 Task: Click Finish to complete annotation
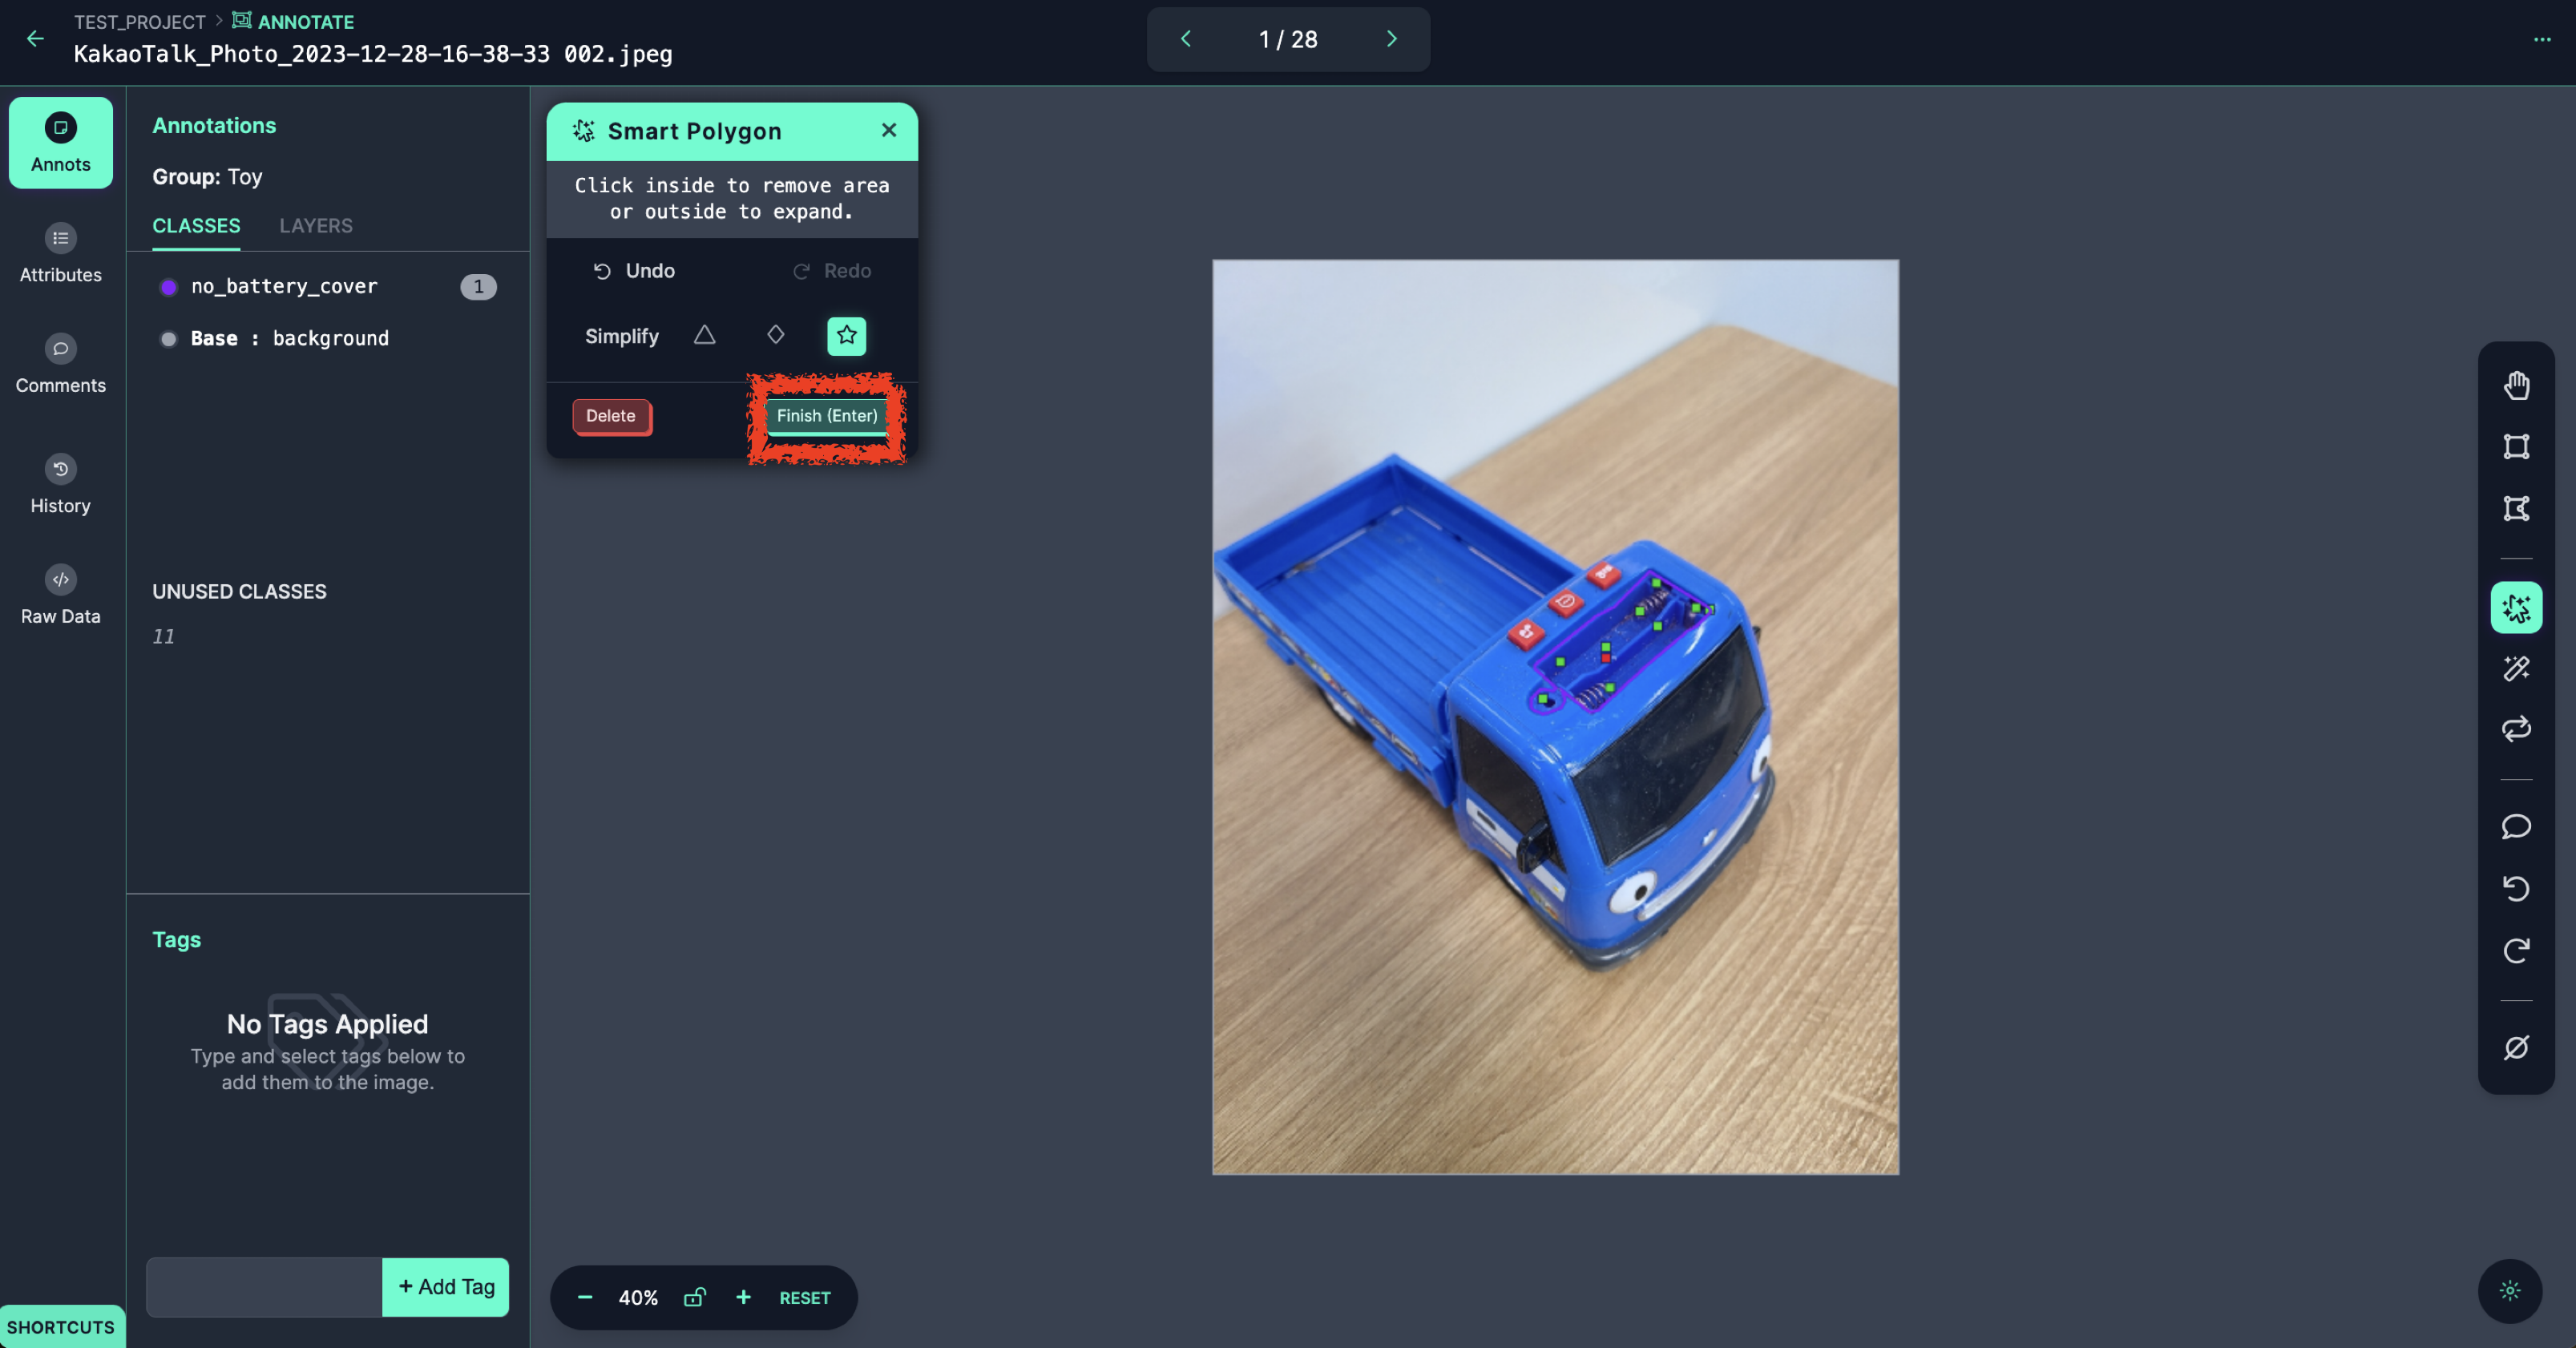click(x=825, y=416)
